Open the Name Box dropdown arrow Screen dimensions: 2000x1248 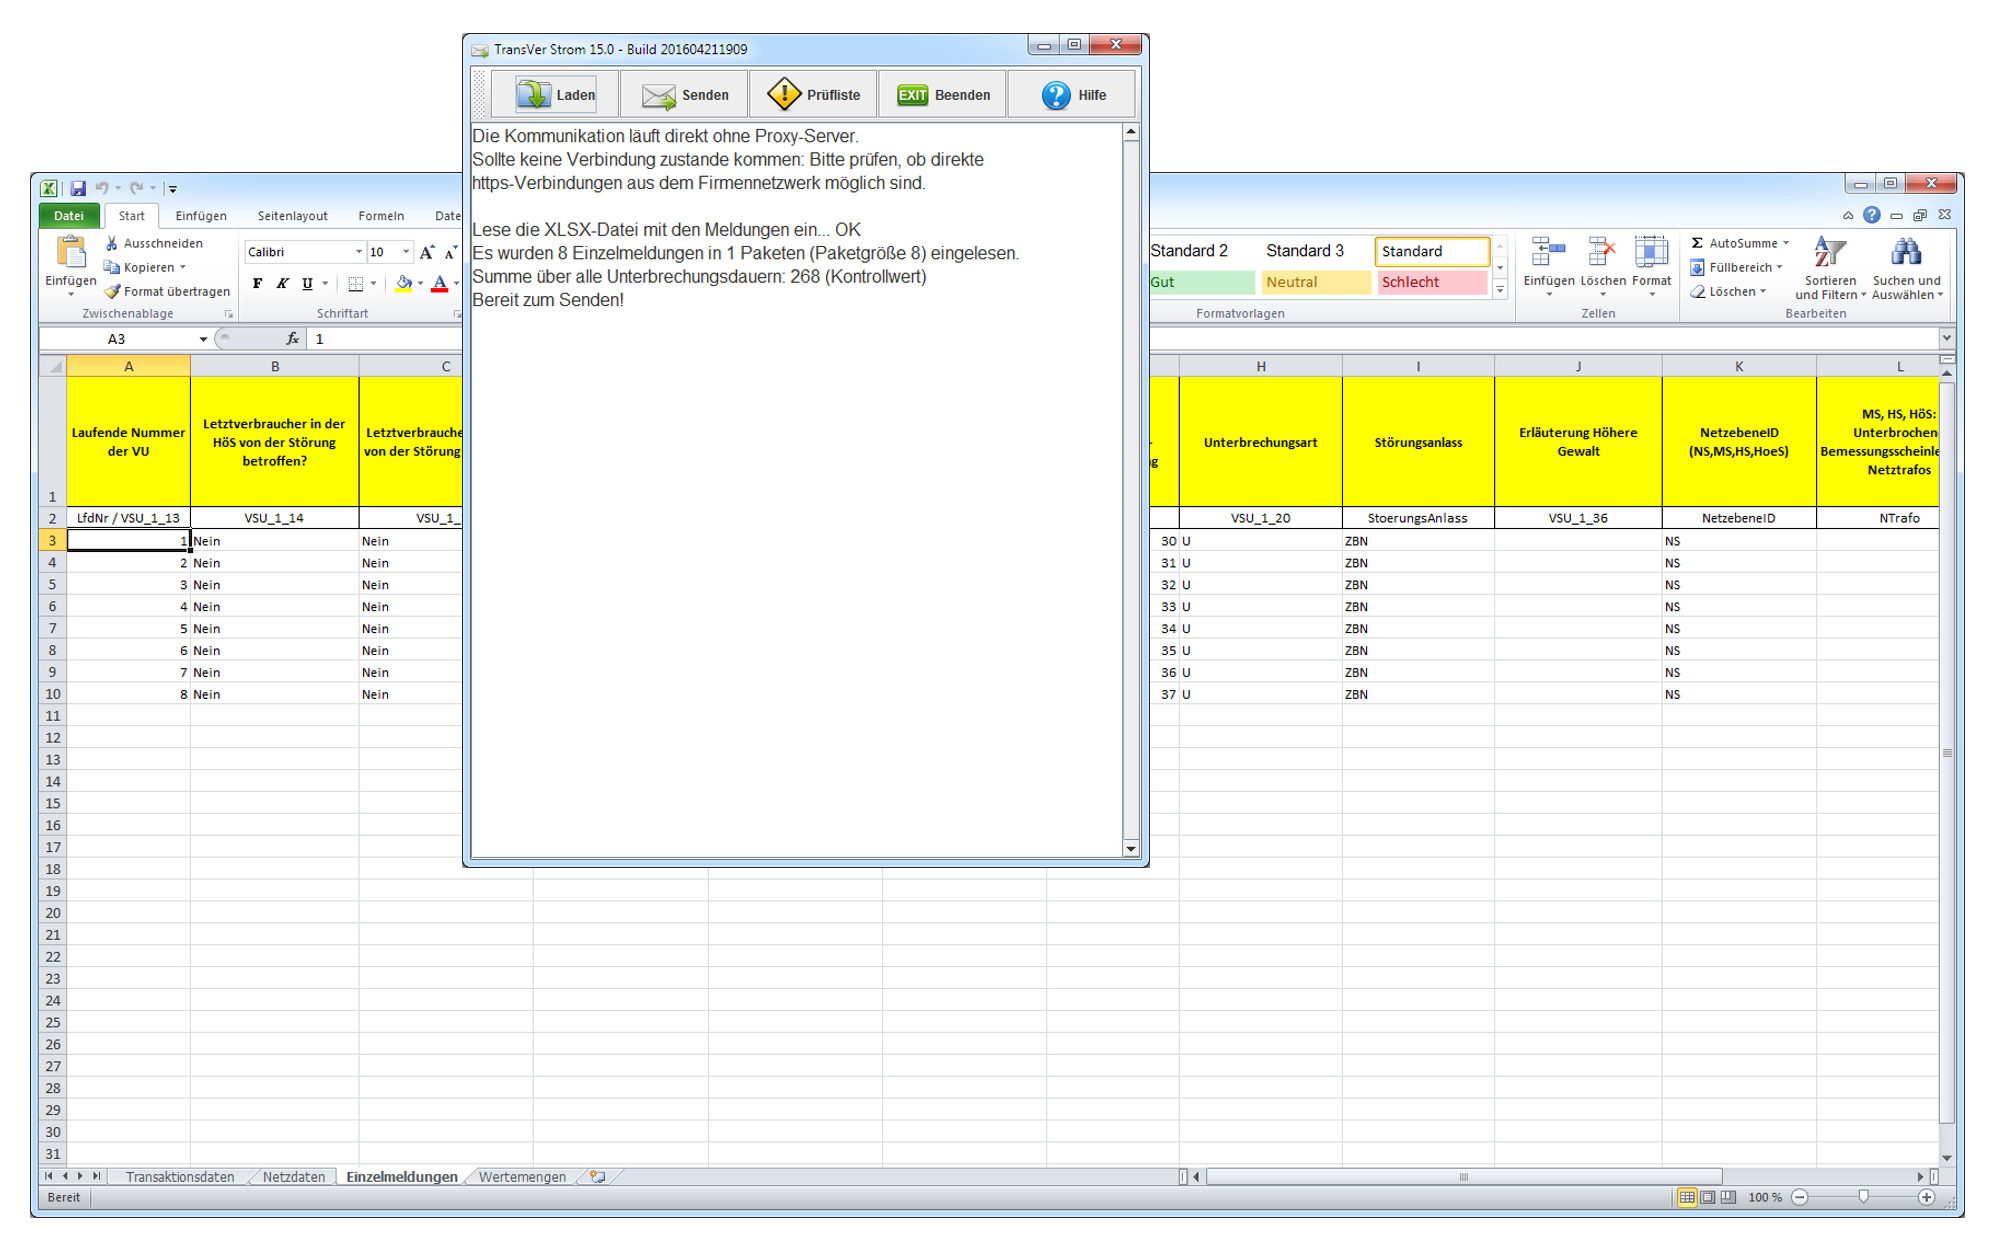203,339
